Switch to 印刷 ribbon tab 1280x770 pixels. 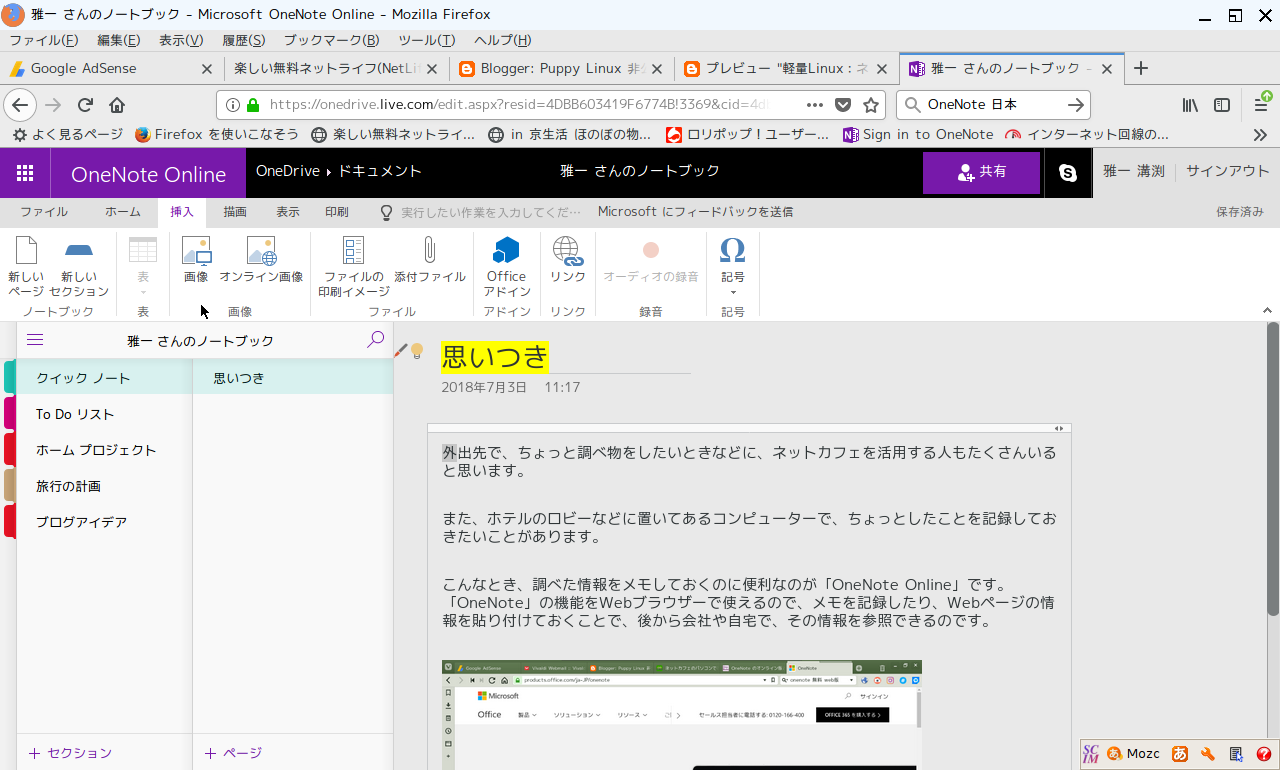tap(337, 212)
